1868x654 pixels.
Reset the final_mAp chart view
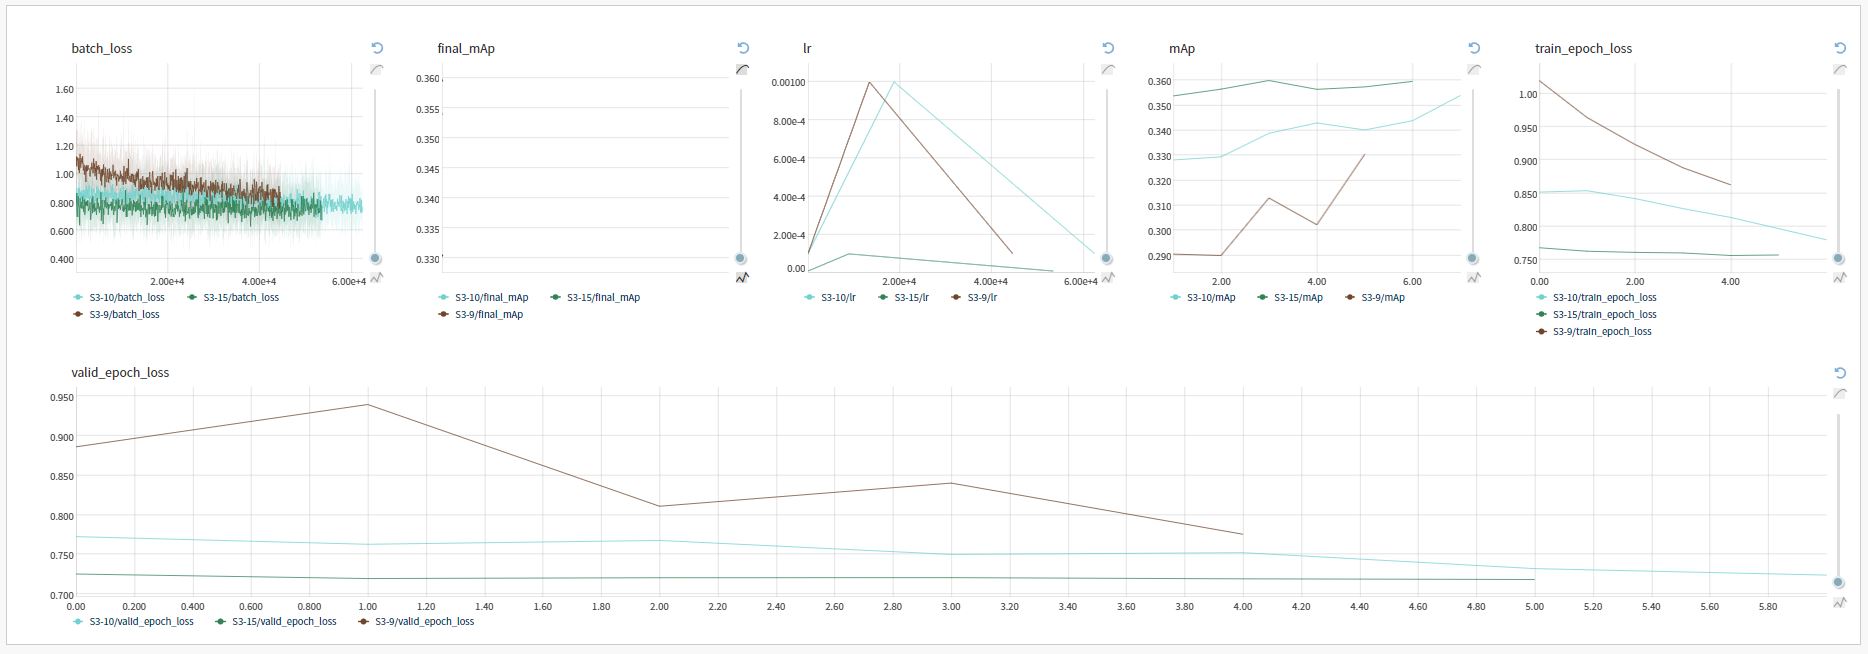coord(743,48)
